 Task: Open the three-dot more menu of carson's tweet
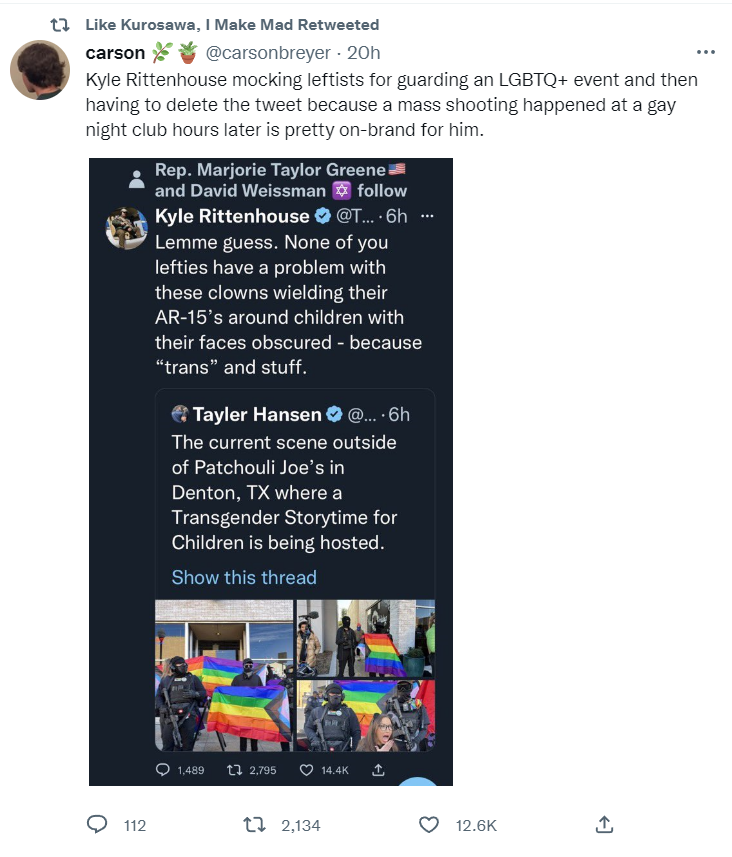pos(705,52)
